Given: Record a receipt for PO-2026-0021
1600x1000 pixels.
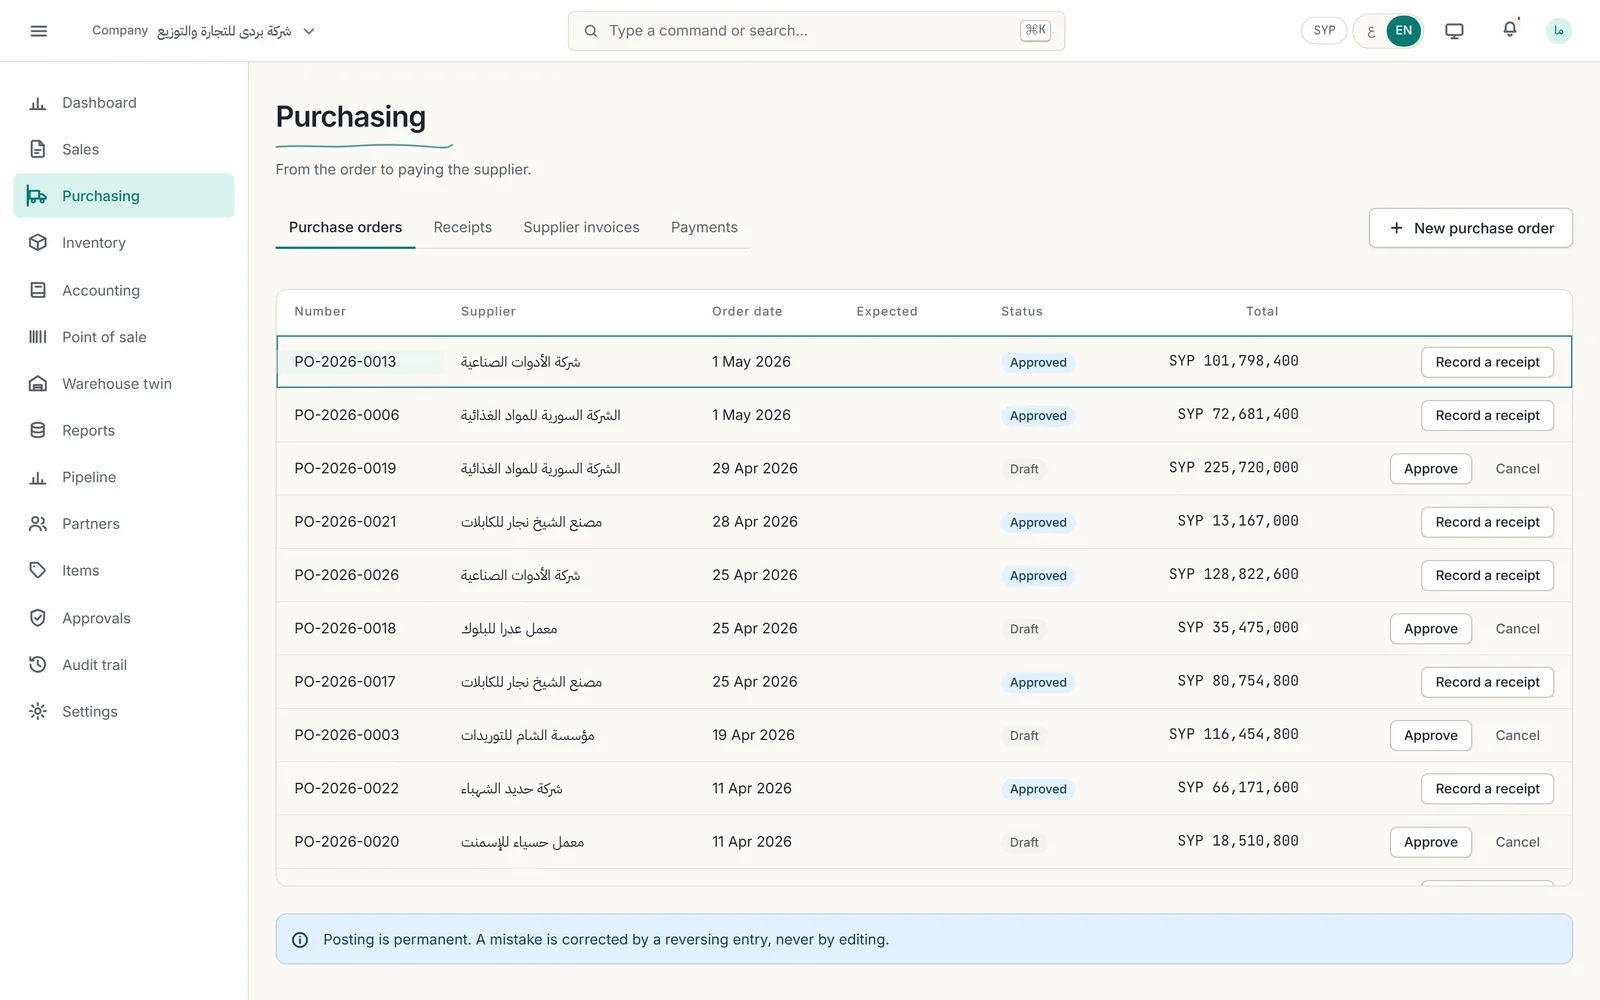Looking at the screenshot, I should [x=1487, y=522].
